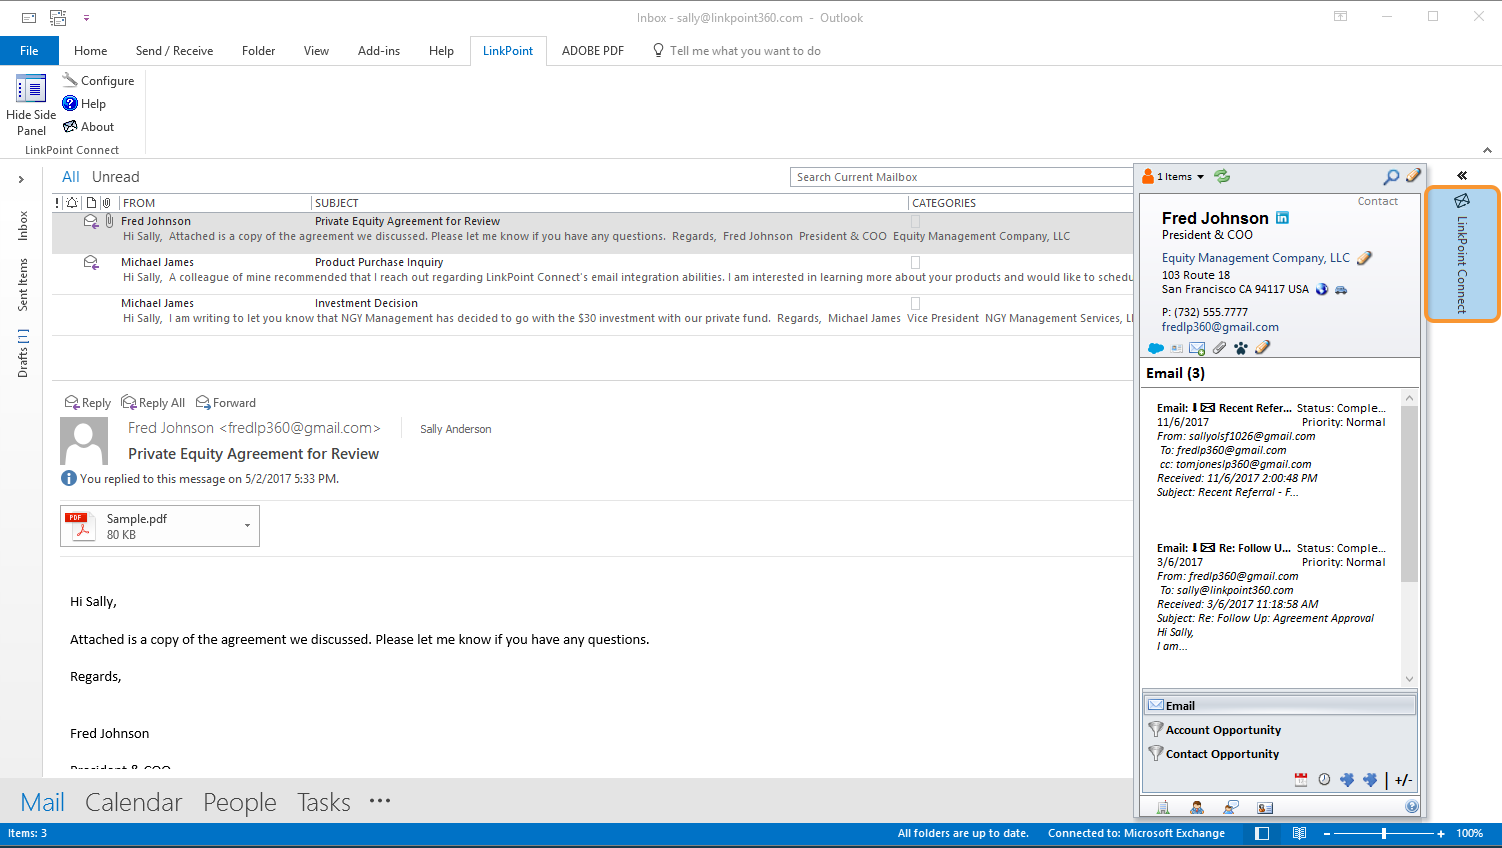
Task: Click the Salesforce cloud icon under contact
Action: (1156, 348)
